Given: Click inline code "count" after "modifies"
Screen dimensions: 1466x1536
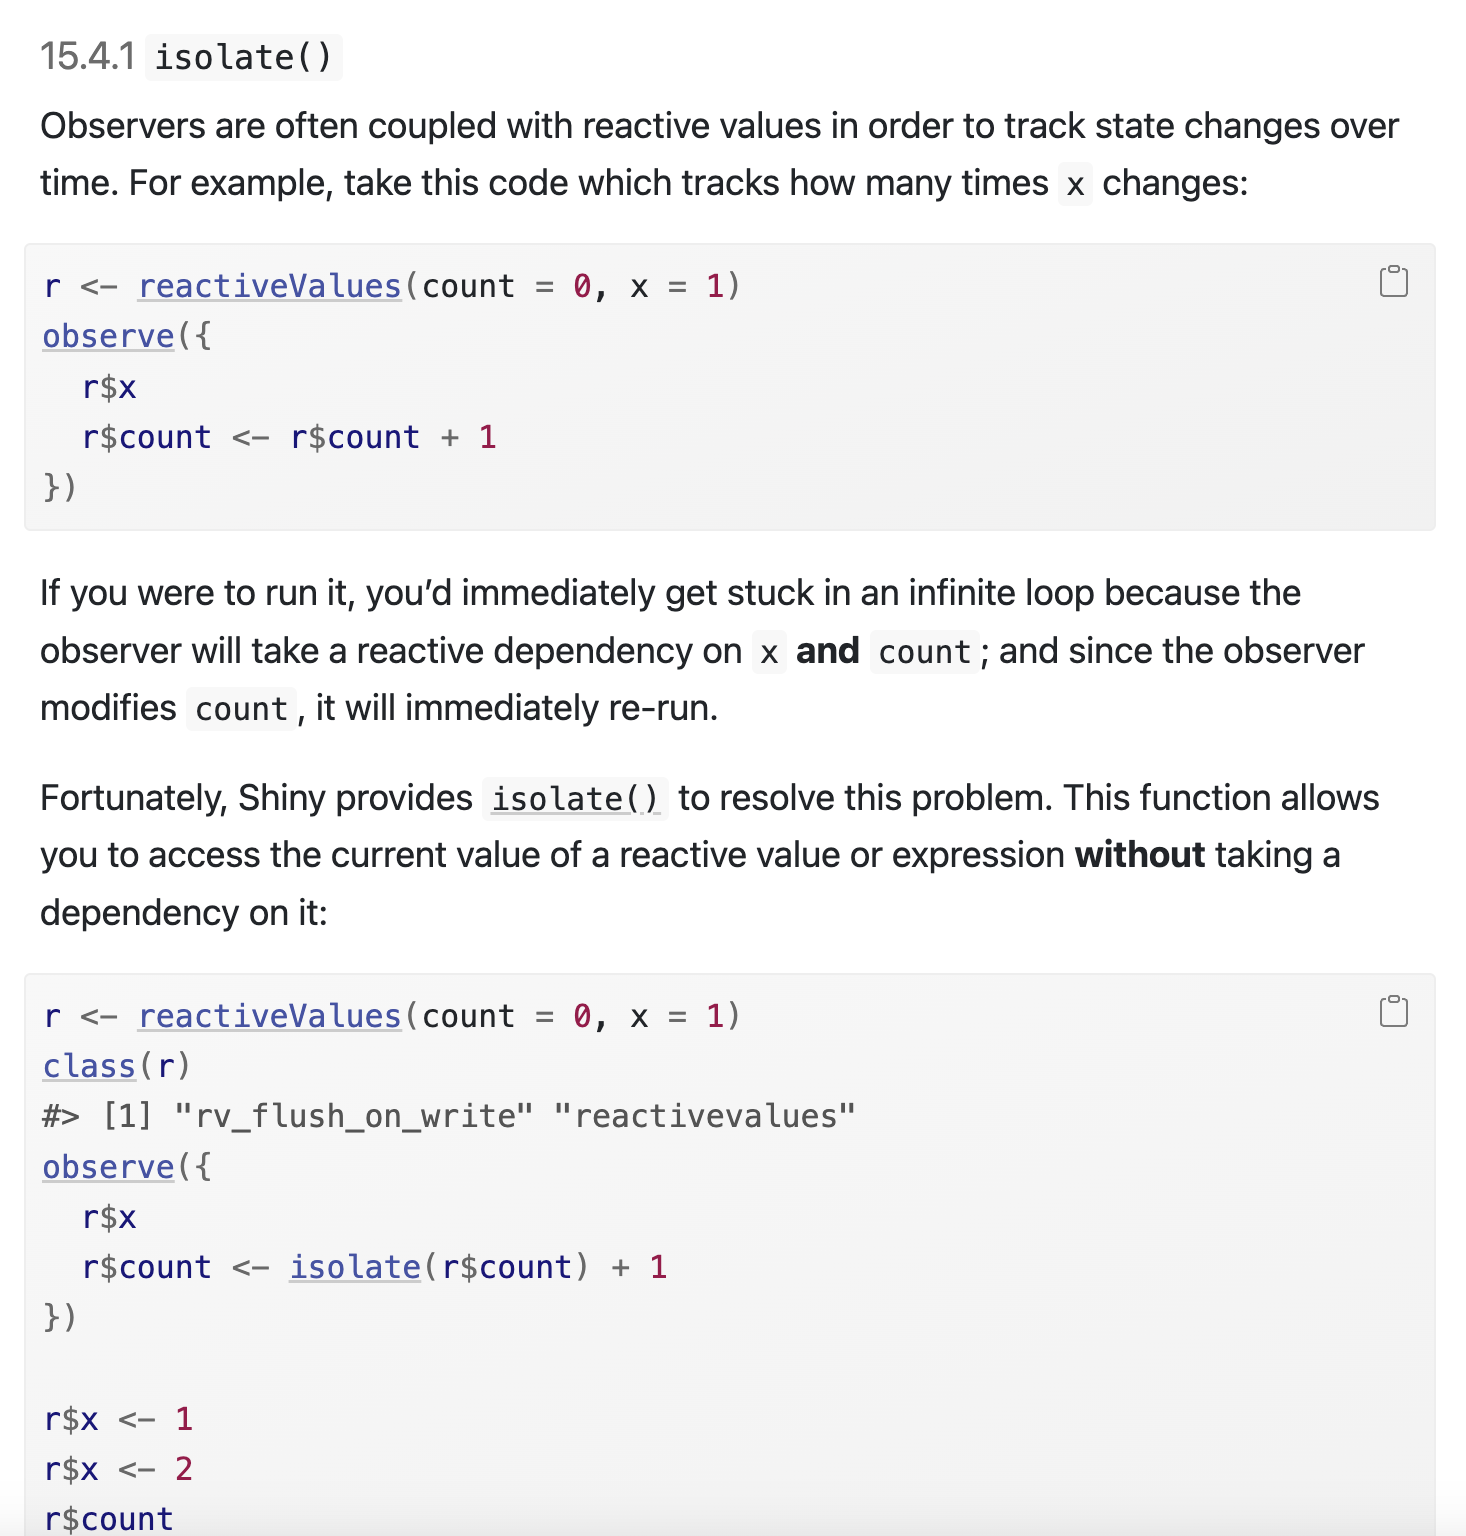Looking at the screenshot, I should [x=241, y=709].
